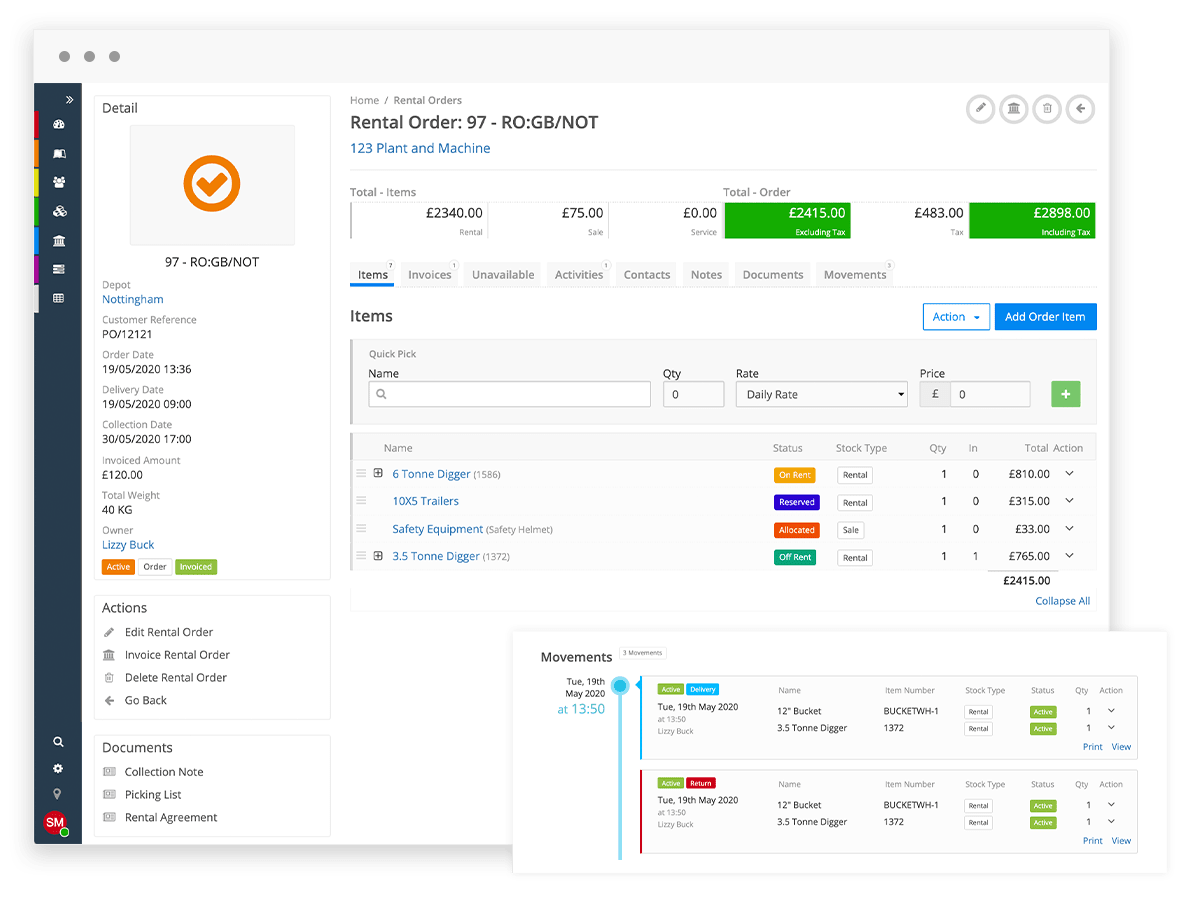Click the invoice bank icon near top right
Image resolution: width=1200 pixels, height=900 pixels.
tap(1013, 109)
